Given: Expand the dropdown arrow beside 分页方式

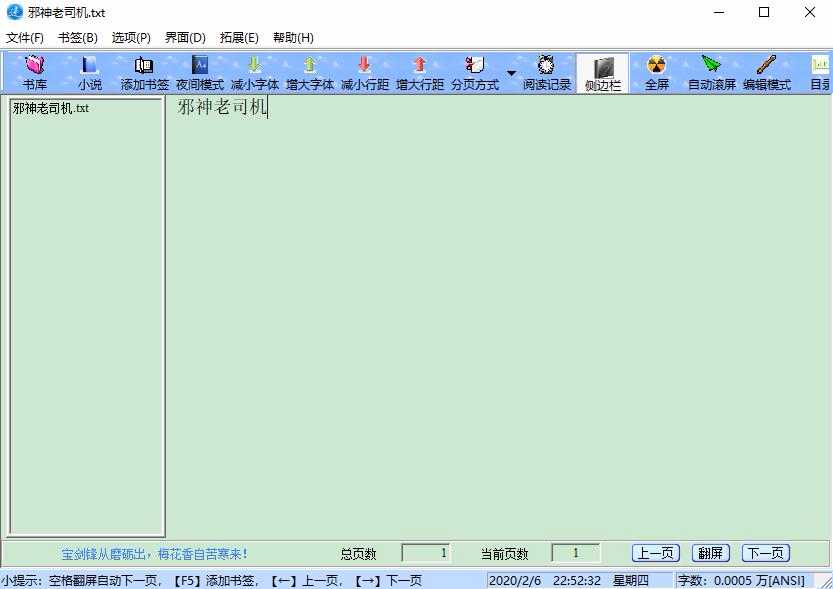Looking at the screenshot, I should (511, 73).
